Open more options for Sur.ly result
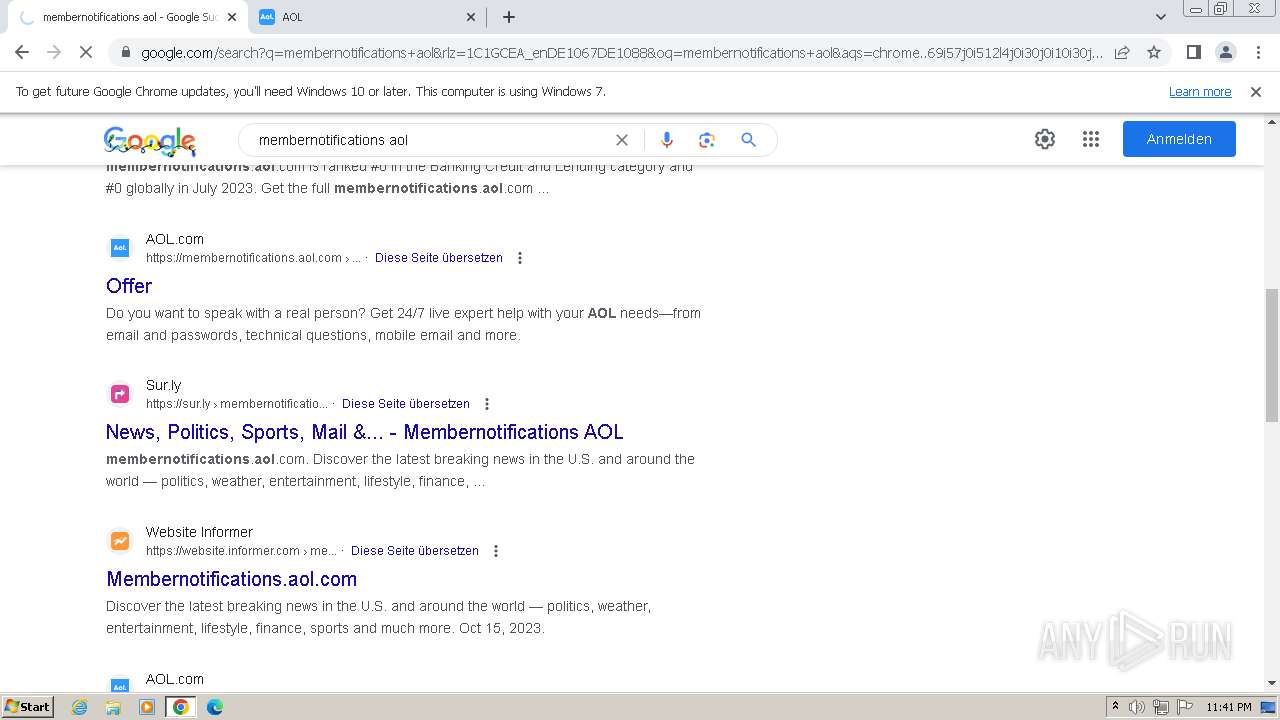This screenshot has width=1280, height=720. coord(487,404)
